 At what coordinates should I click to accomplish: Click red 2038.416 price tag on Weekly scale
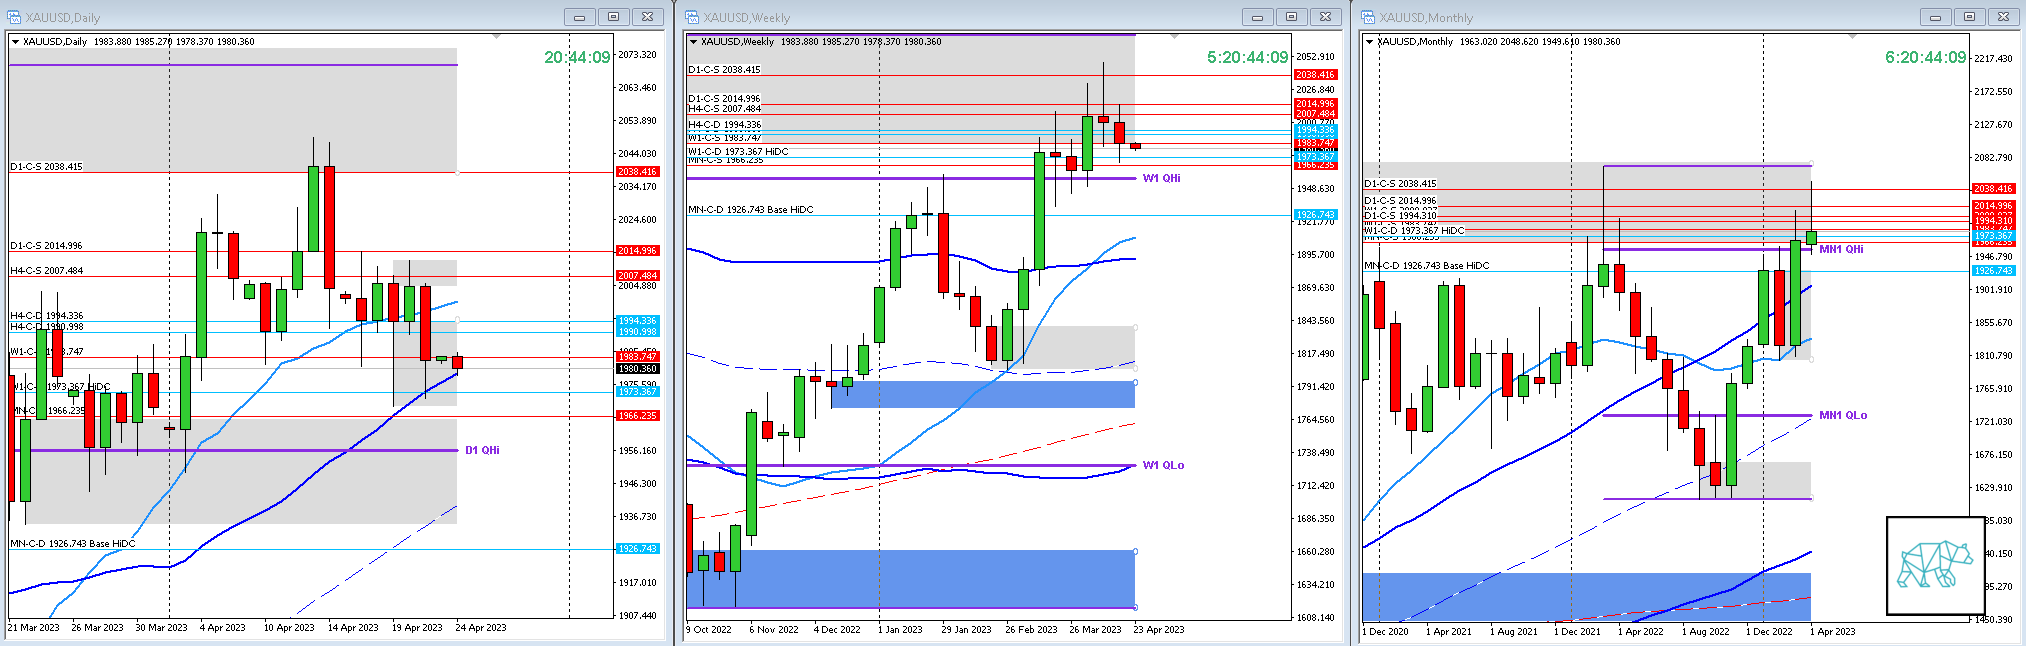1315,75
